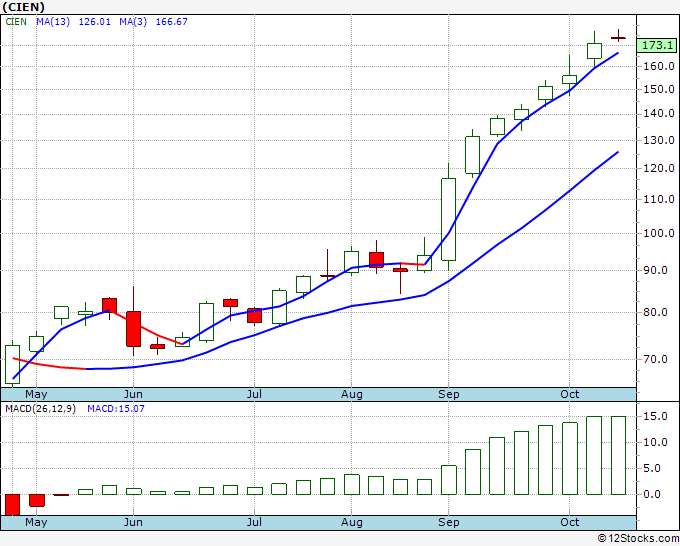The image size is (680, 546).
Task: Click the last green MACD histogram bar
Action: [618, 455]
